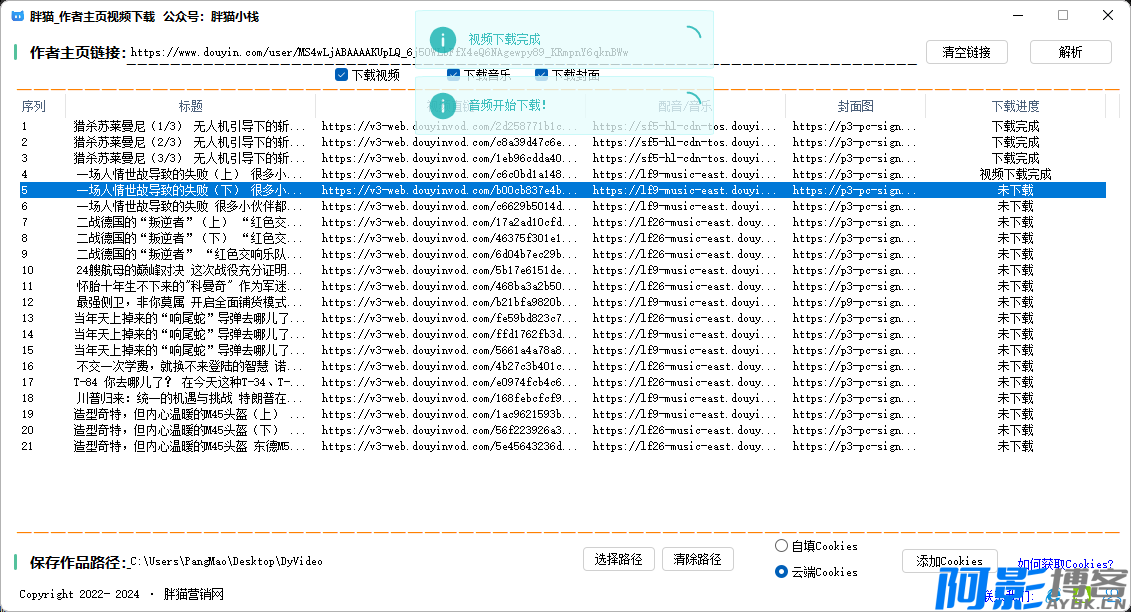The height and width of the screenshot is (612, 1131).
Task: Click 视频下载完成 status in row 4
Action: pos(1016,174)
